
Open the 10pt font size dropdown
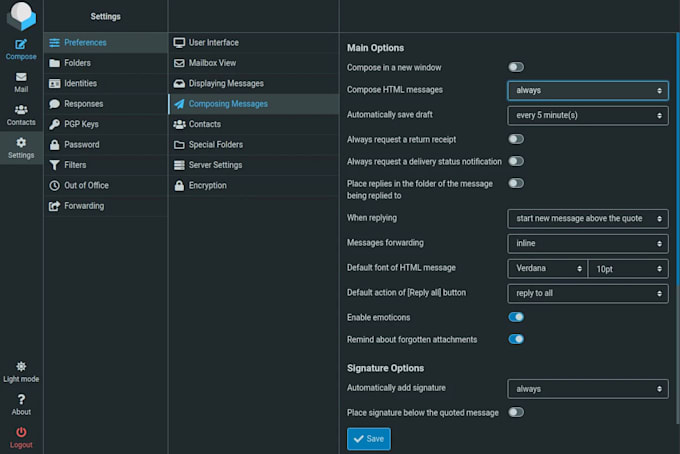628,268
